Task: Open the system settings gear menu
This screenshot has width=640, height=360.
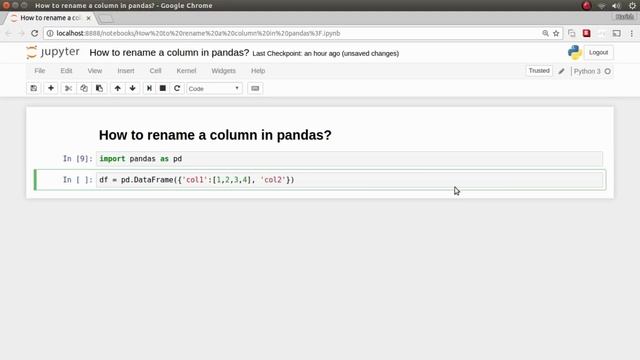Action: click(x=633, y=6)
